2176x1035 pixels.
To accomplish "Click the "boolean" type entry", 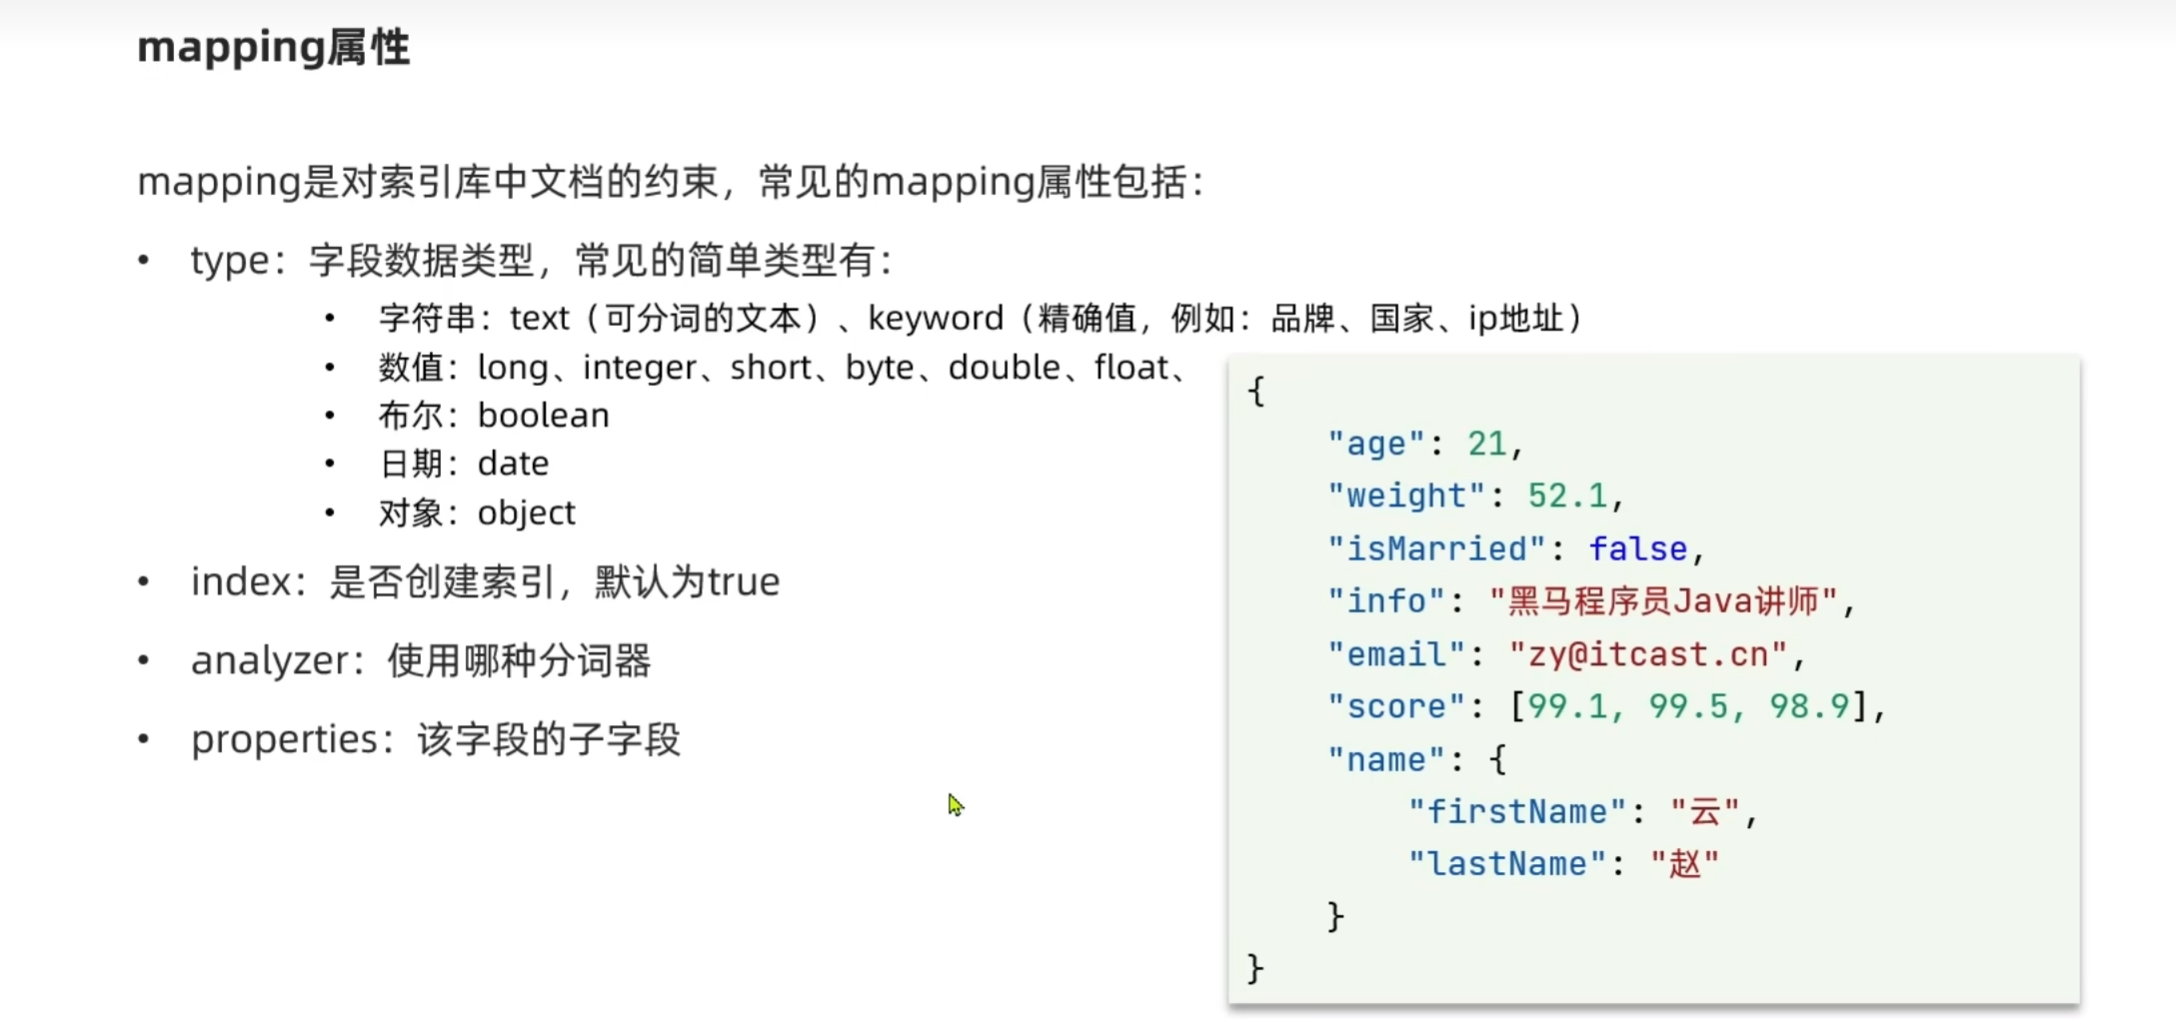I will [544, 415].
